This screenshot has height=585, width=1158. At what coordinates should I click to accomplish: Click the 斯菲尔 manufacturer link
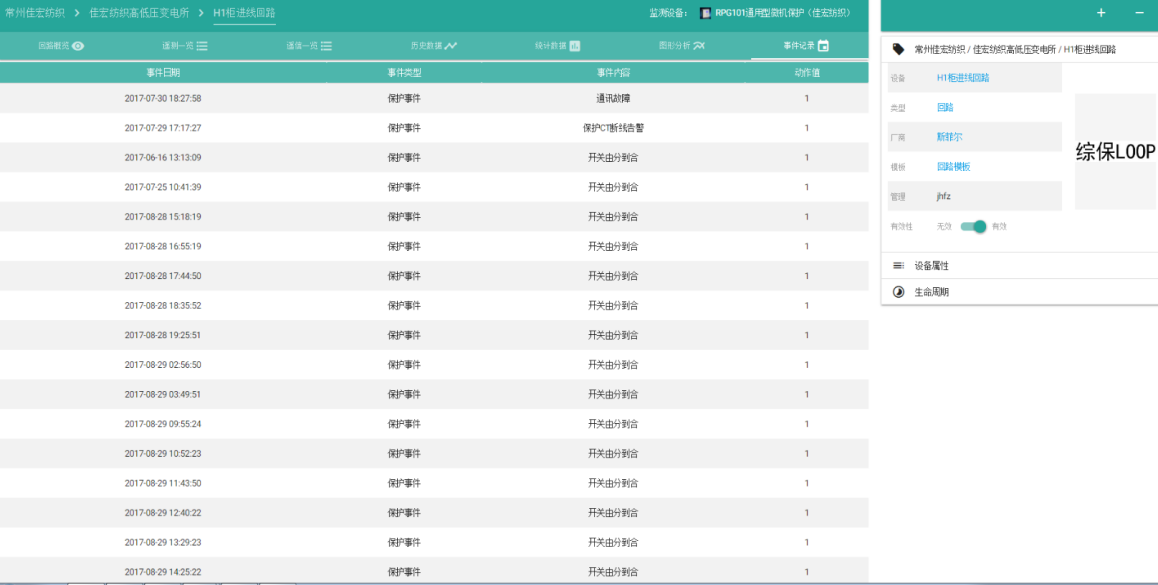coord(949,137)
